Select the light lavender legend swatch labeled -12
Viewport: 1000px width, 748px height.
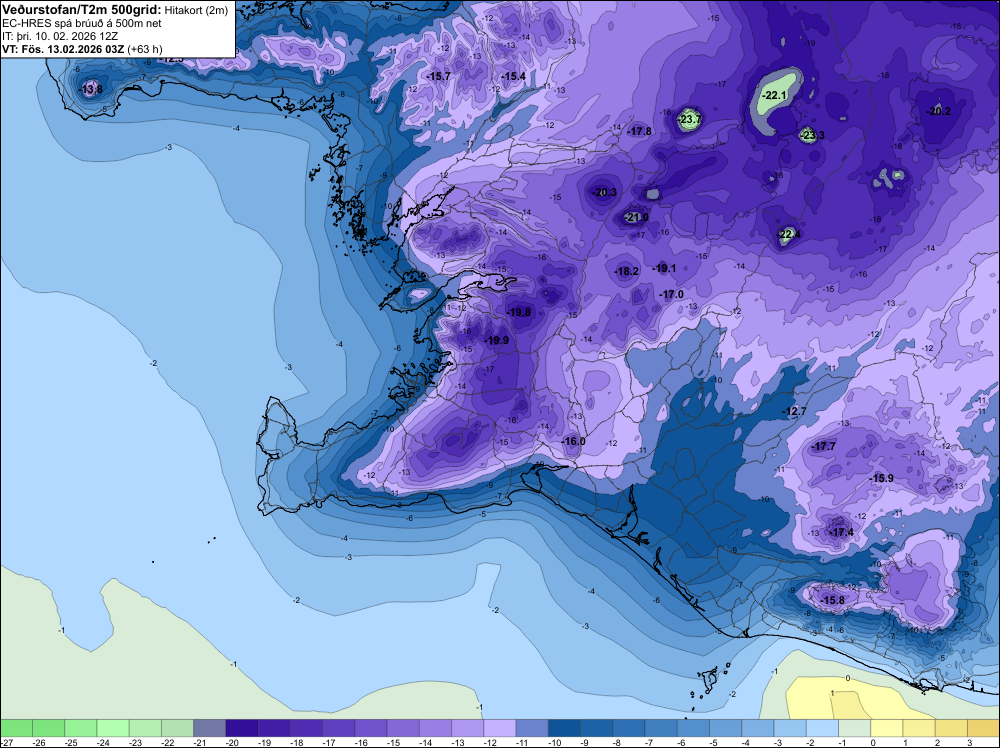point(500,728)
